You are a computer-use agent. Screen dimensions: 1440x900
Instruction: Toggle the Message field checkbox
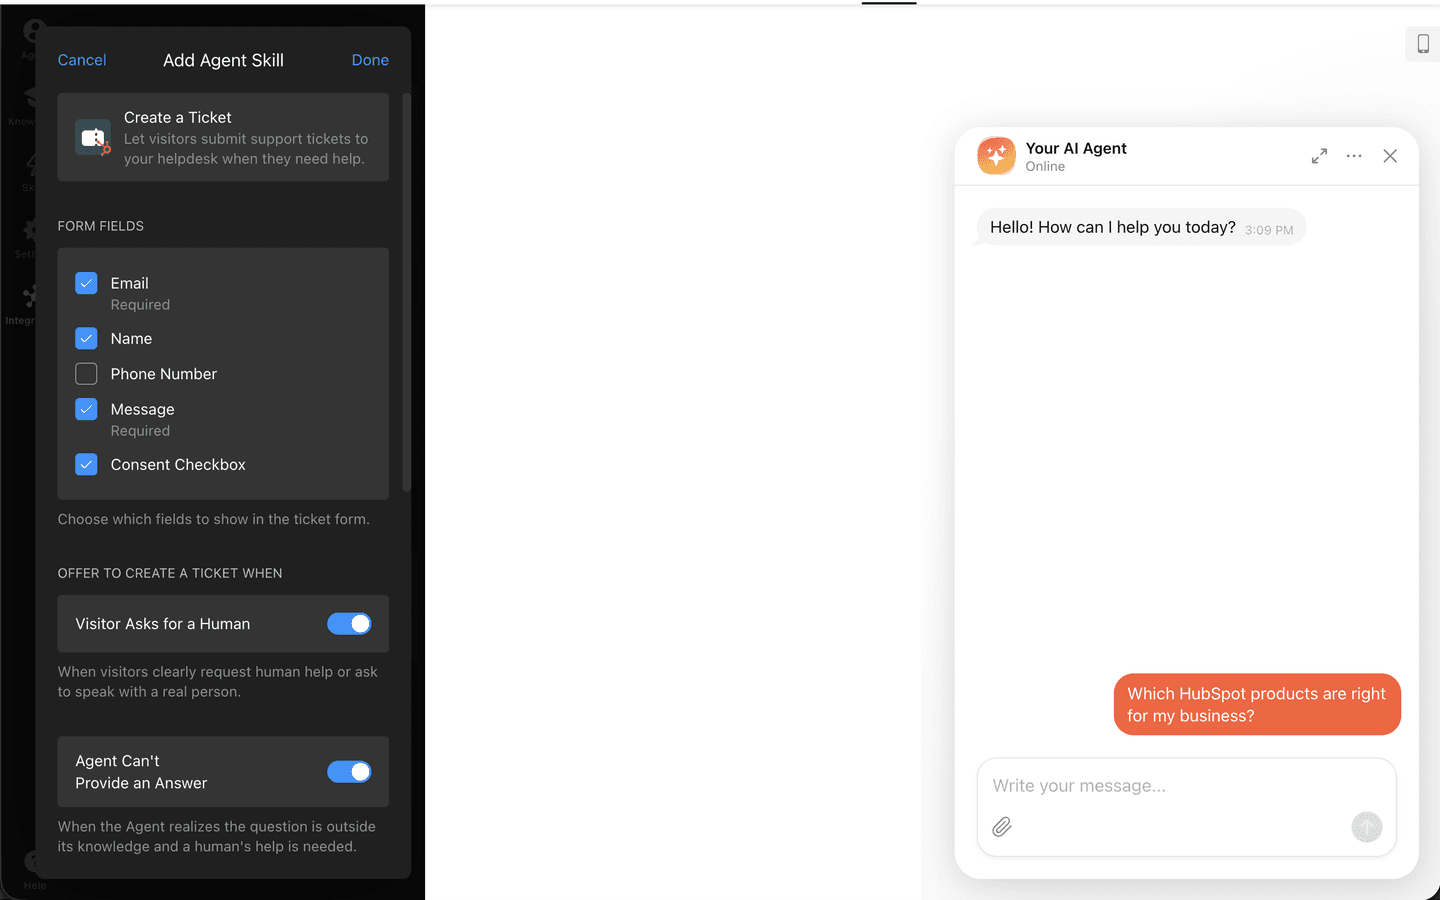(87, 409)
